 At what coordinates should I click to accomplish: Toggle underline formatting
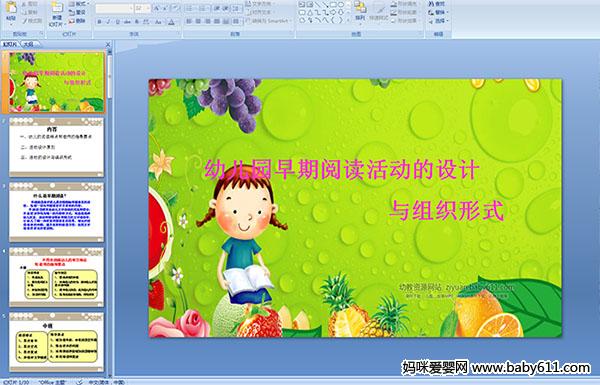(x=118, y=22)
